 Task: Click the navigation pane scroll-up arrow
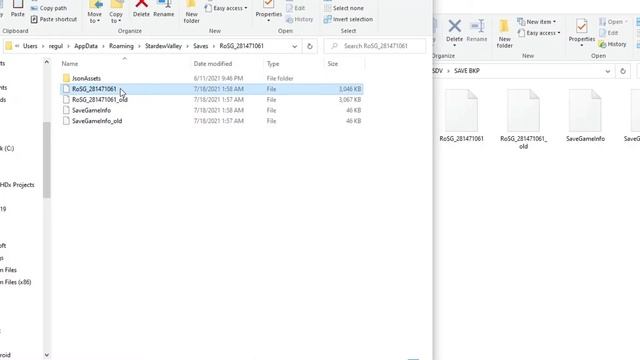pos(47,62)
